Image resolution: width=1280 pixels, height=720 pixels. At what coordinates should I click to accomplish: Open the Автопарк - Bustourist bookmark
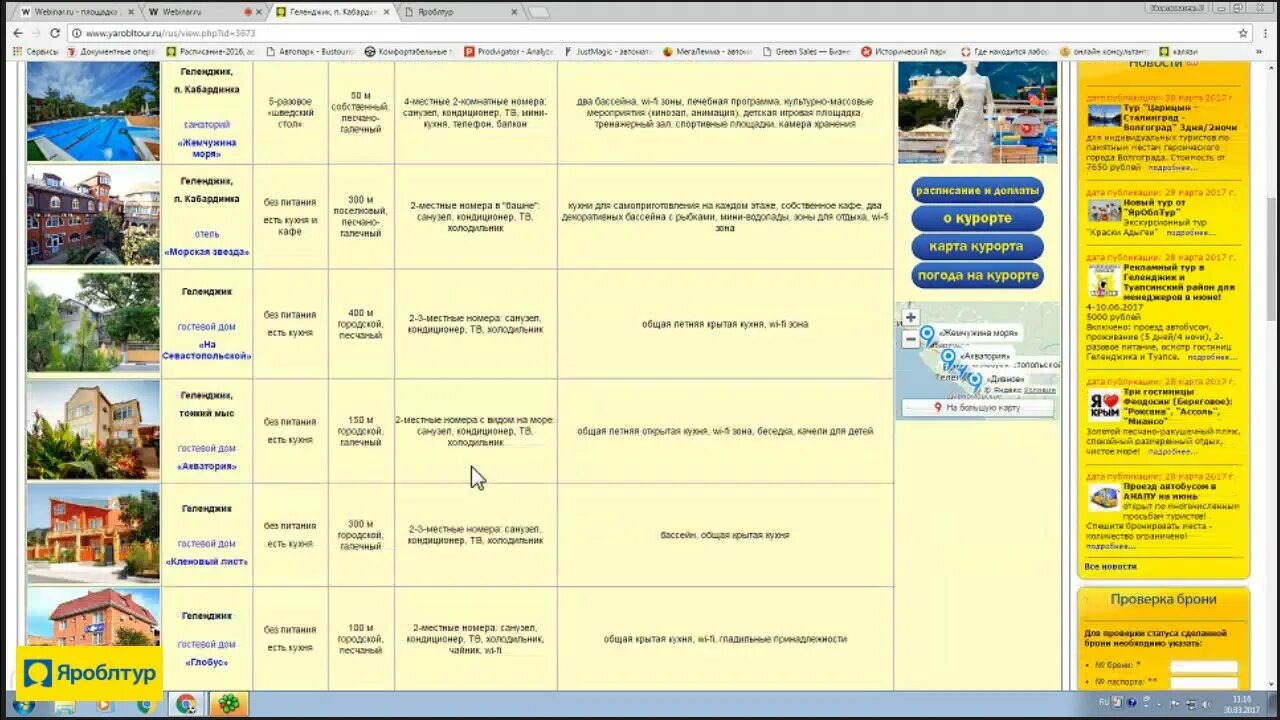tap(310, 51)
